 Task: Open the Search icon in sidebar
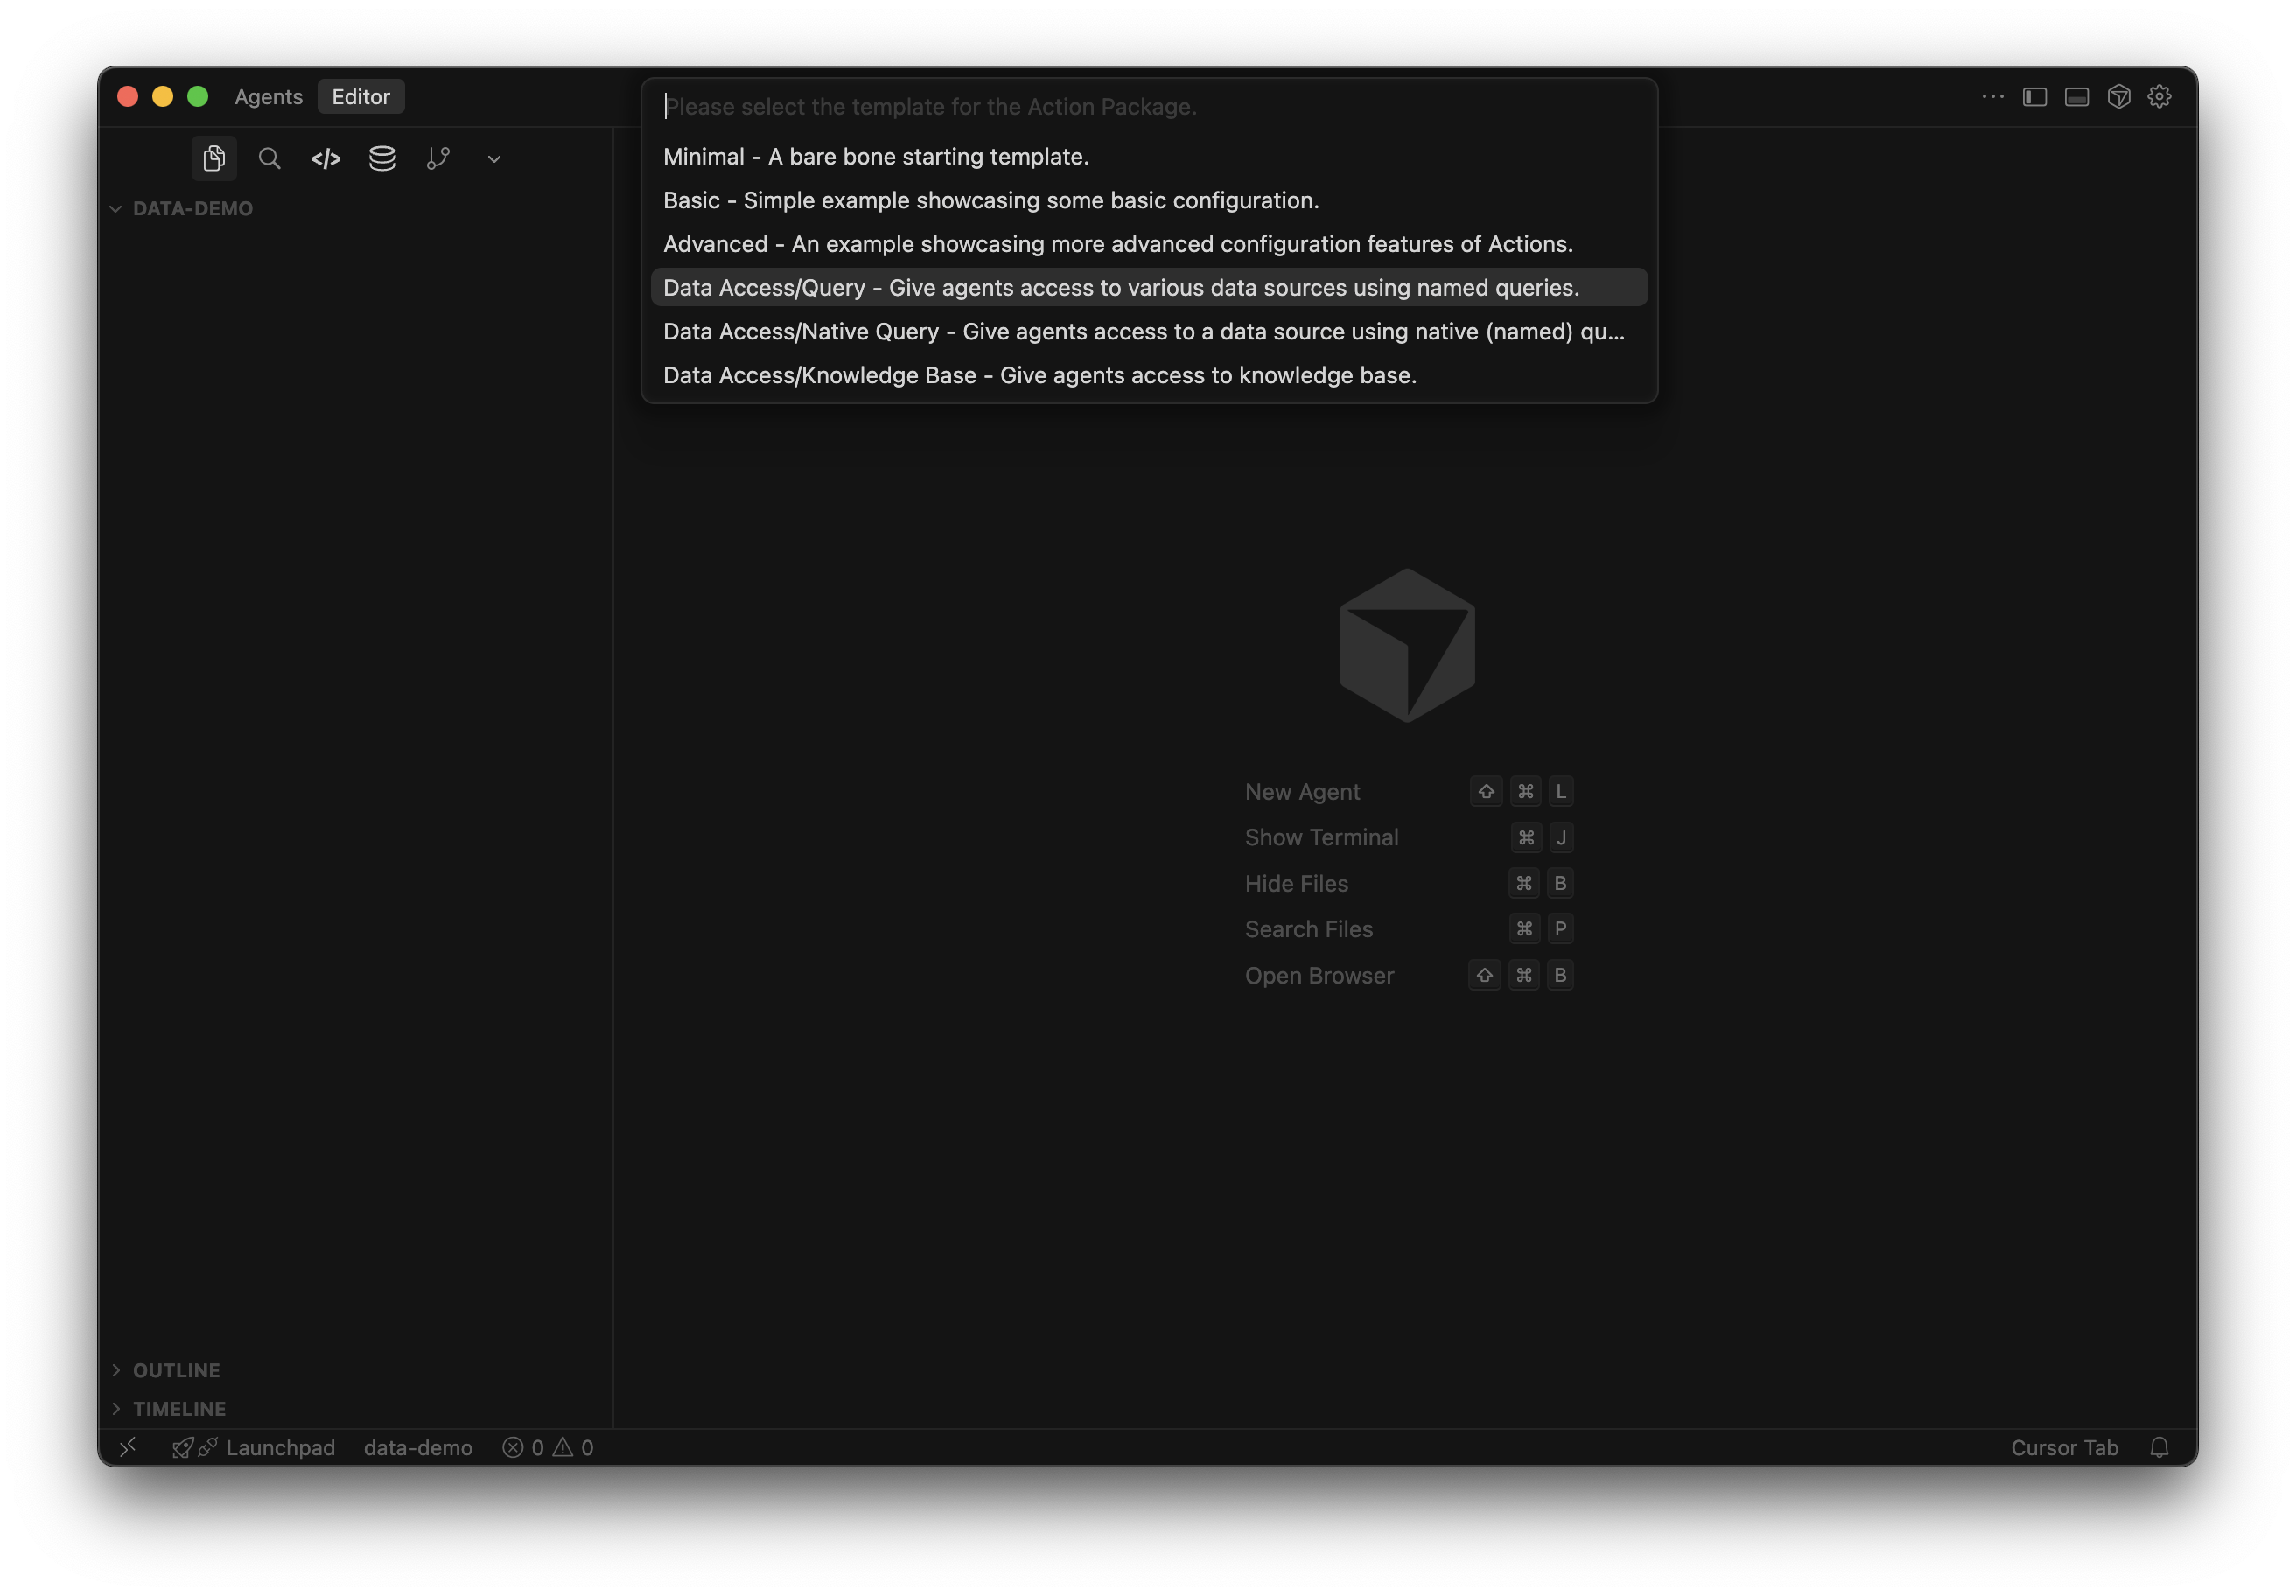269,158
